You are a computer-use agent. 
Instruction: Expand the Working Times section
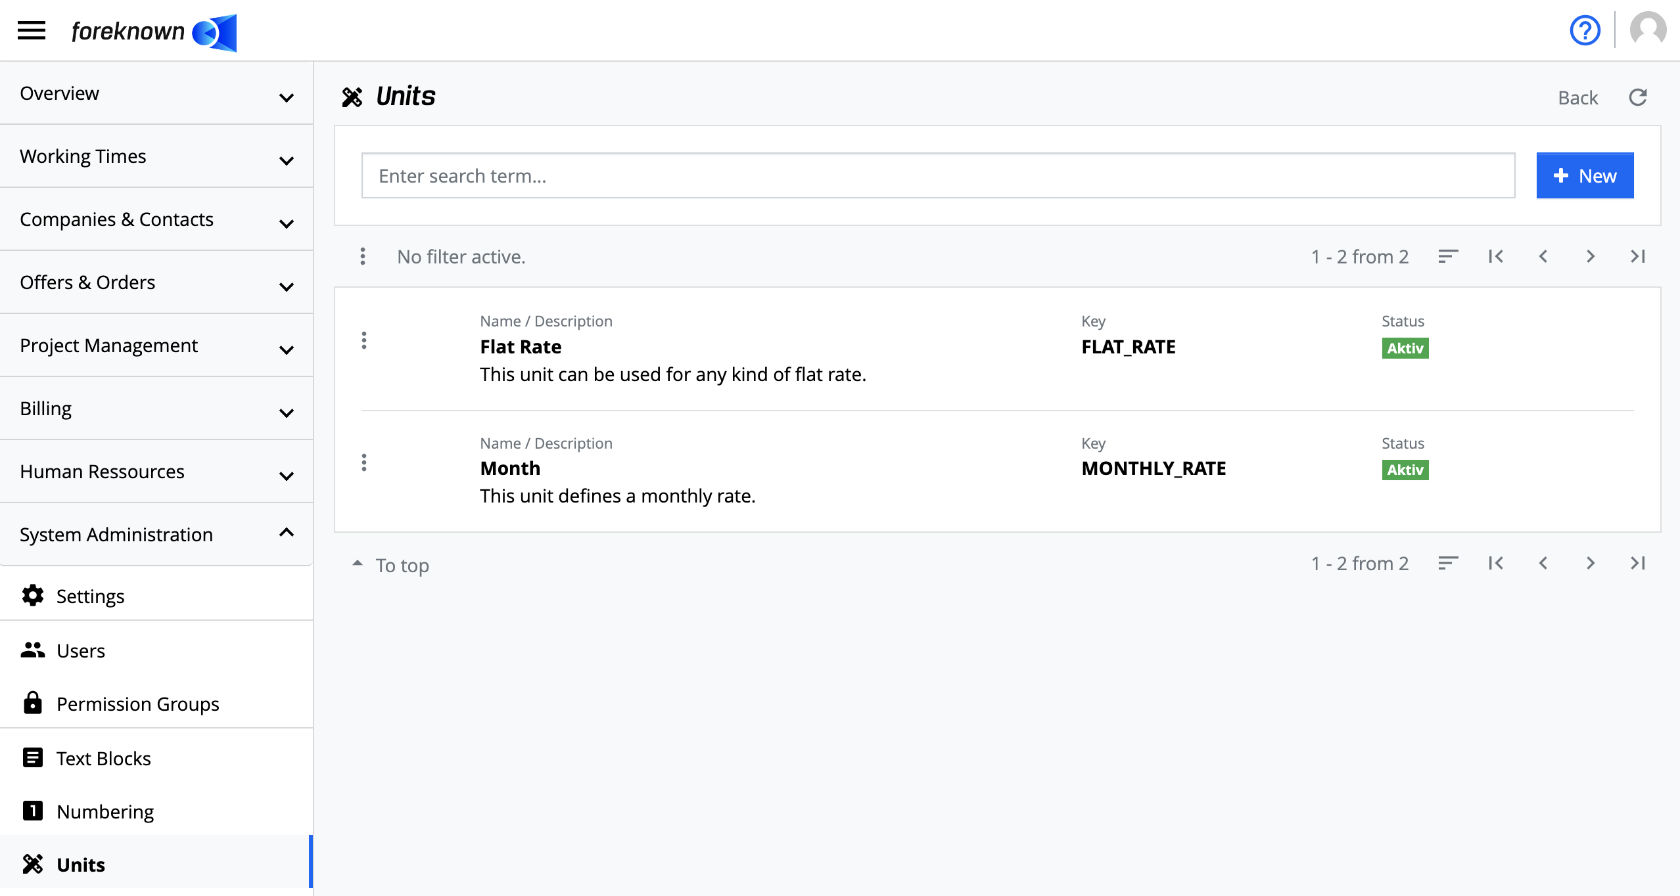157,156
